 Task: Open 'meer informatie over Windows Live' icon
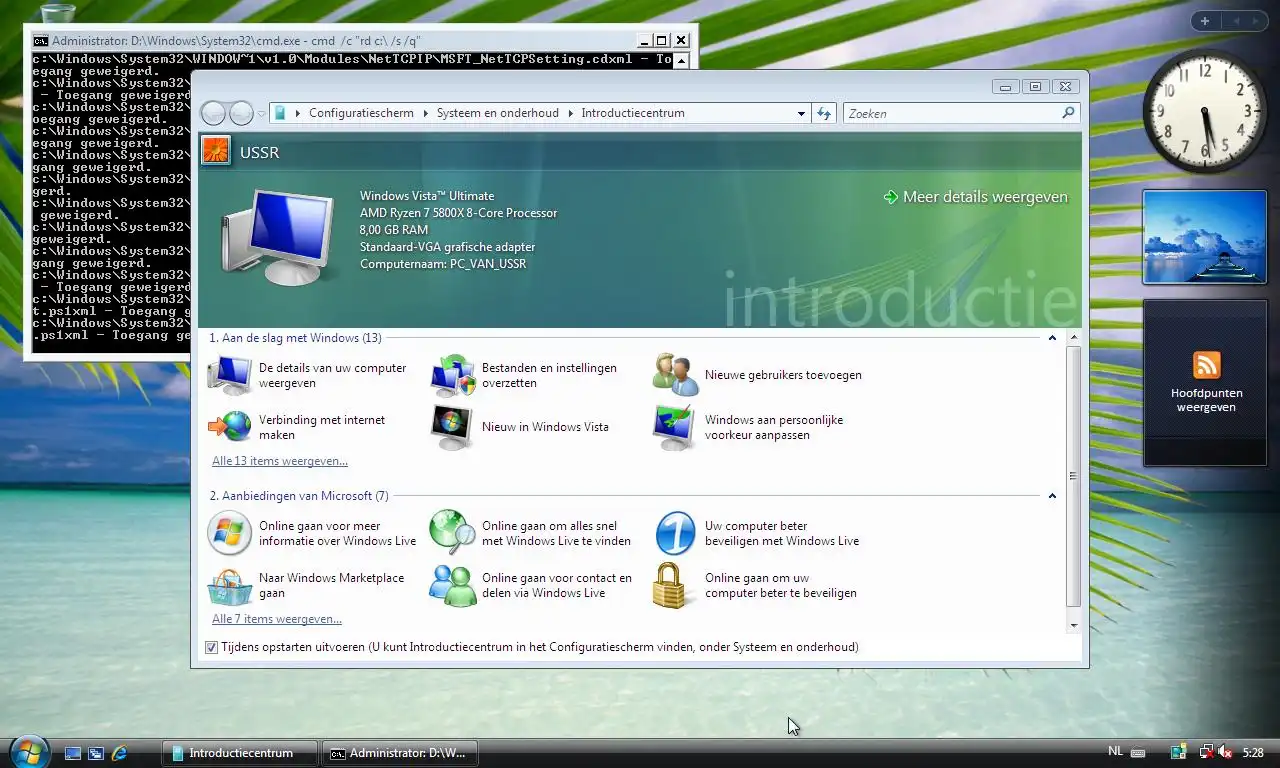tap(230, 533)
